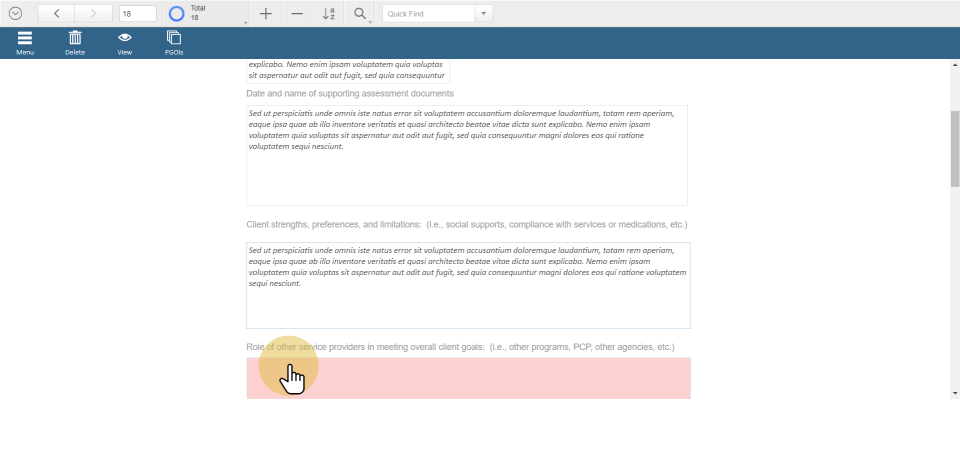
Task: Click the magnifying glass search icon
Action: (359, 14)
